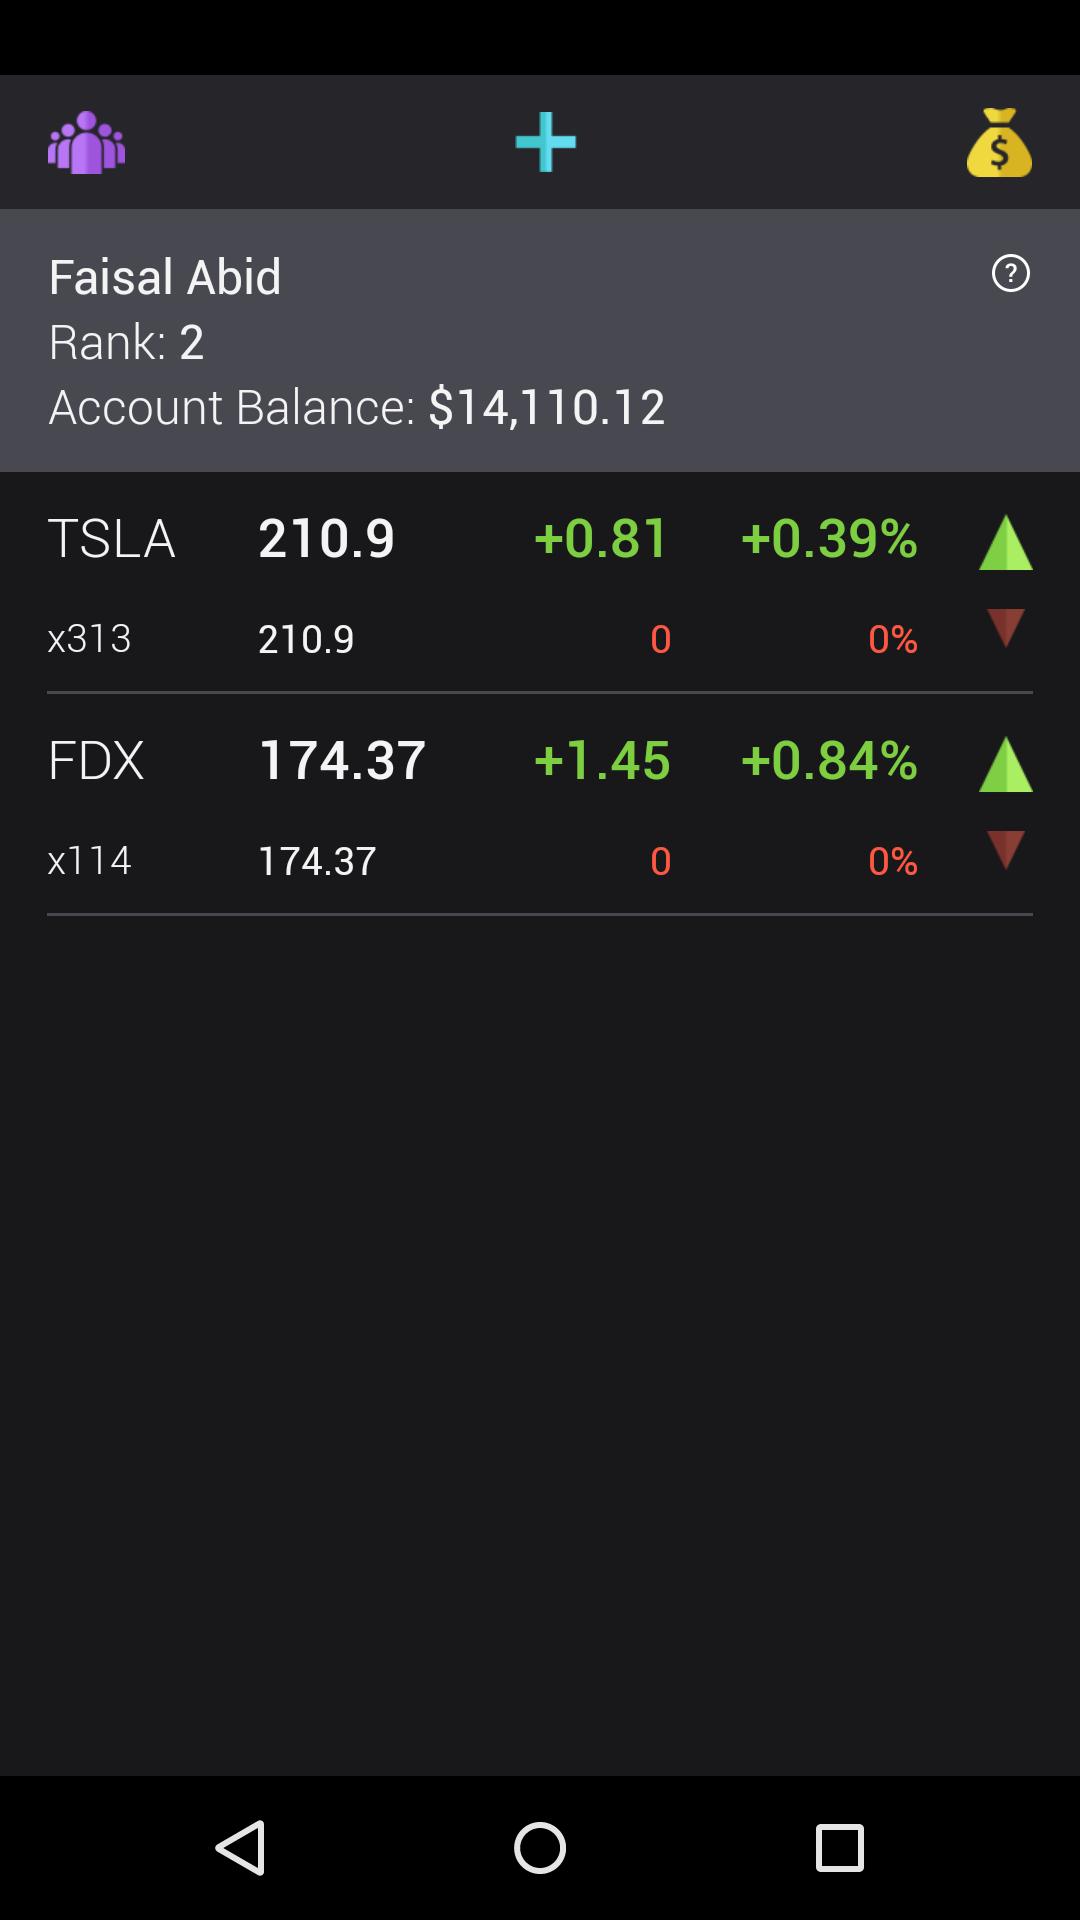The height and width of the screenshot is (1920, 1080).
Task: Tap the green up arrow for FDX
Action: pyautogui.click(x=1005, y=765)
